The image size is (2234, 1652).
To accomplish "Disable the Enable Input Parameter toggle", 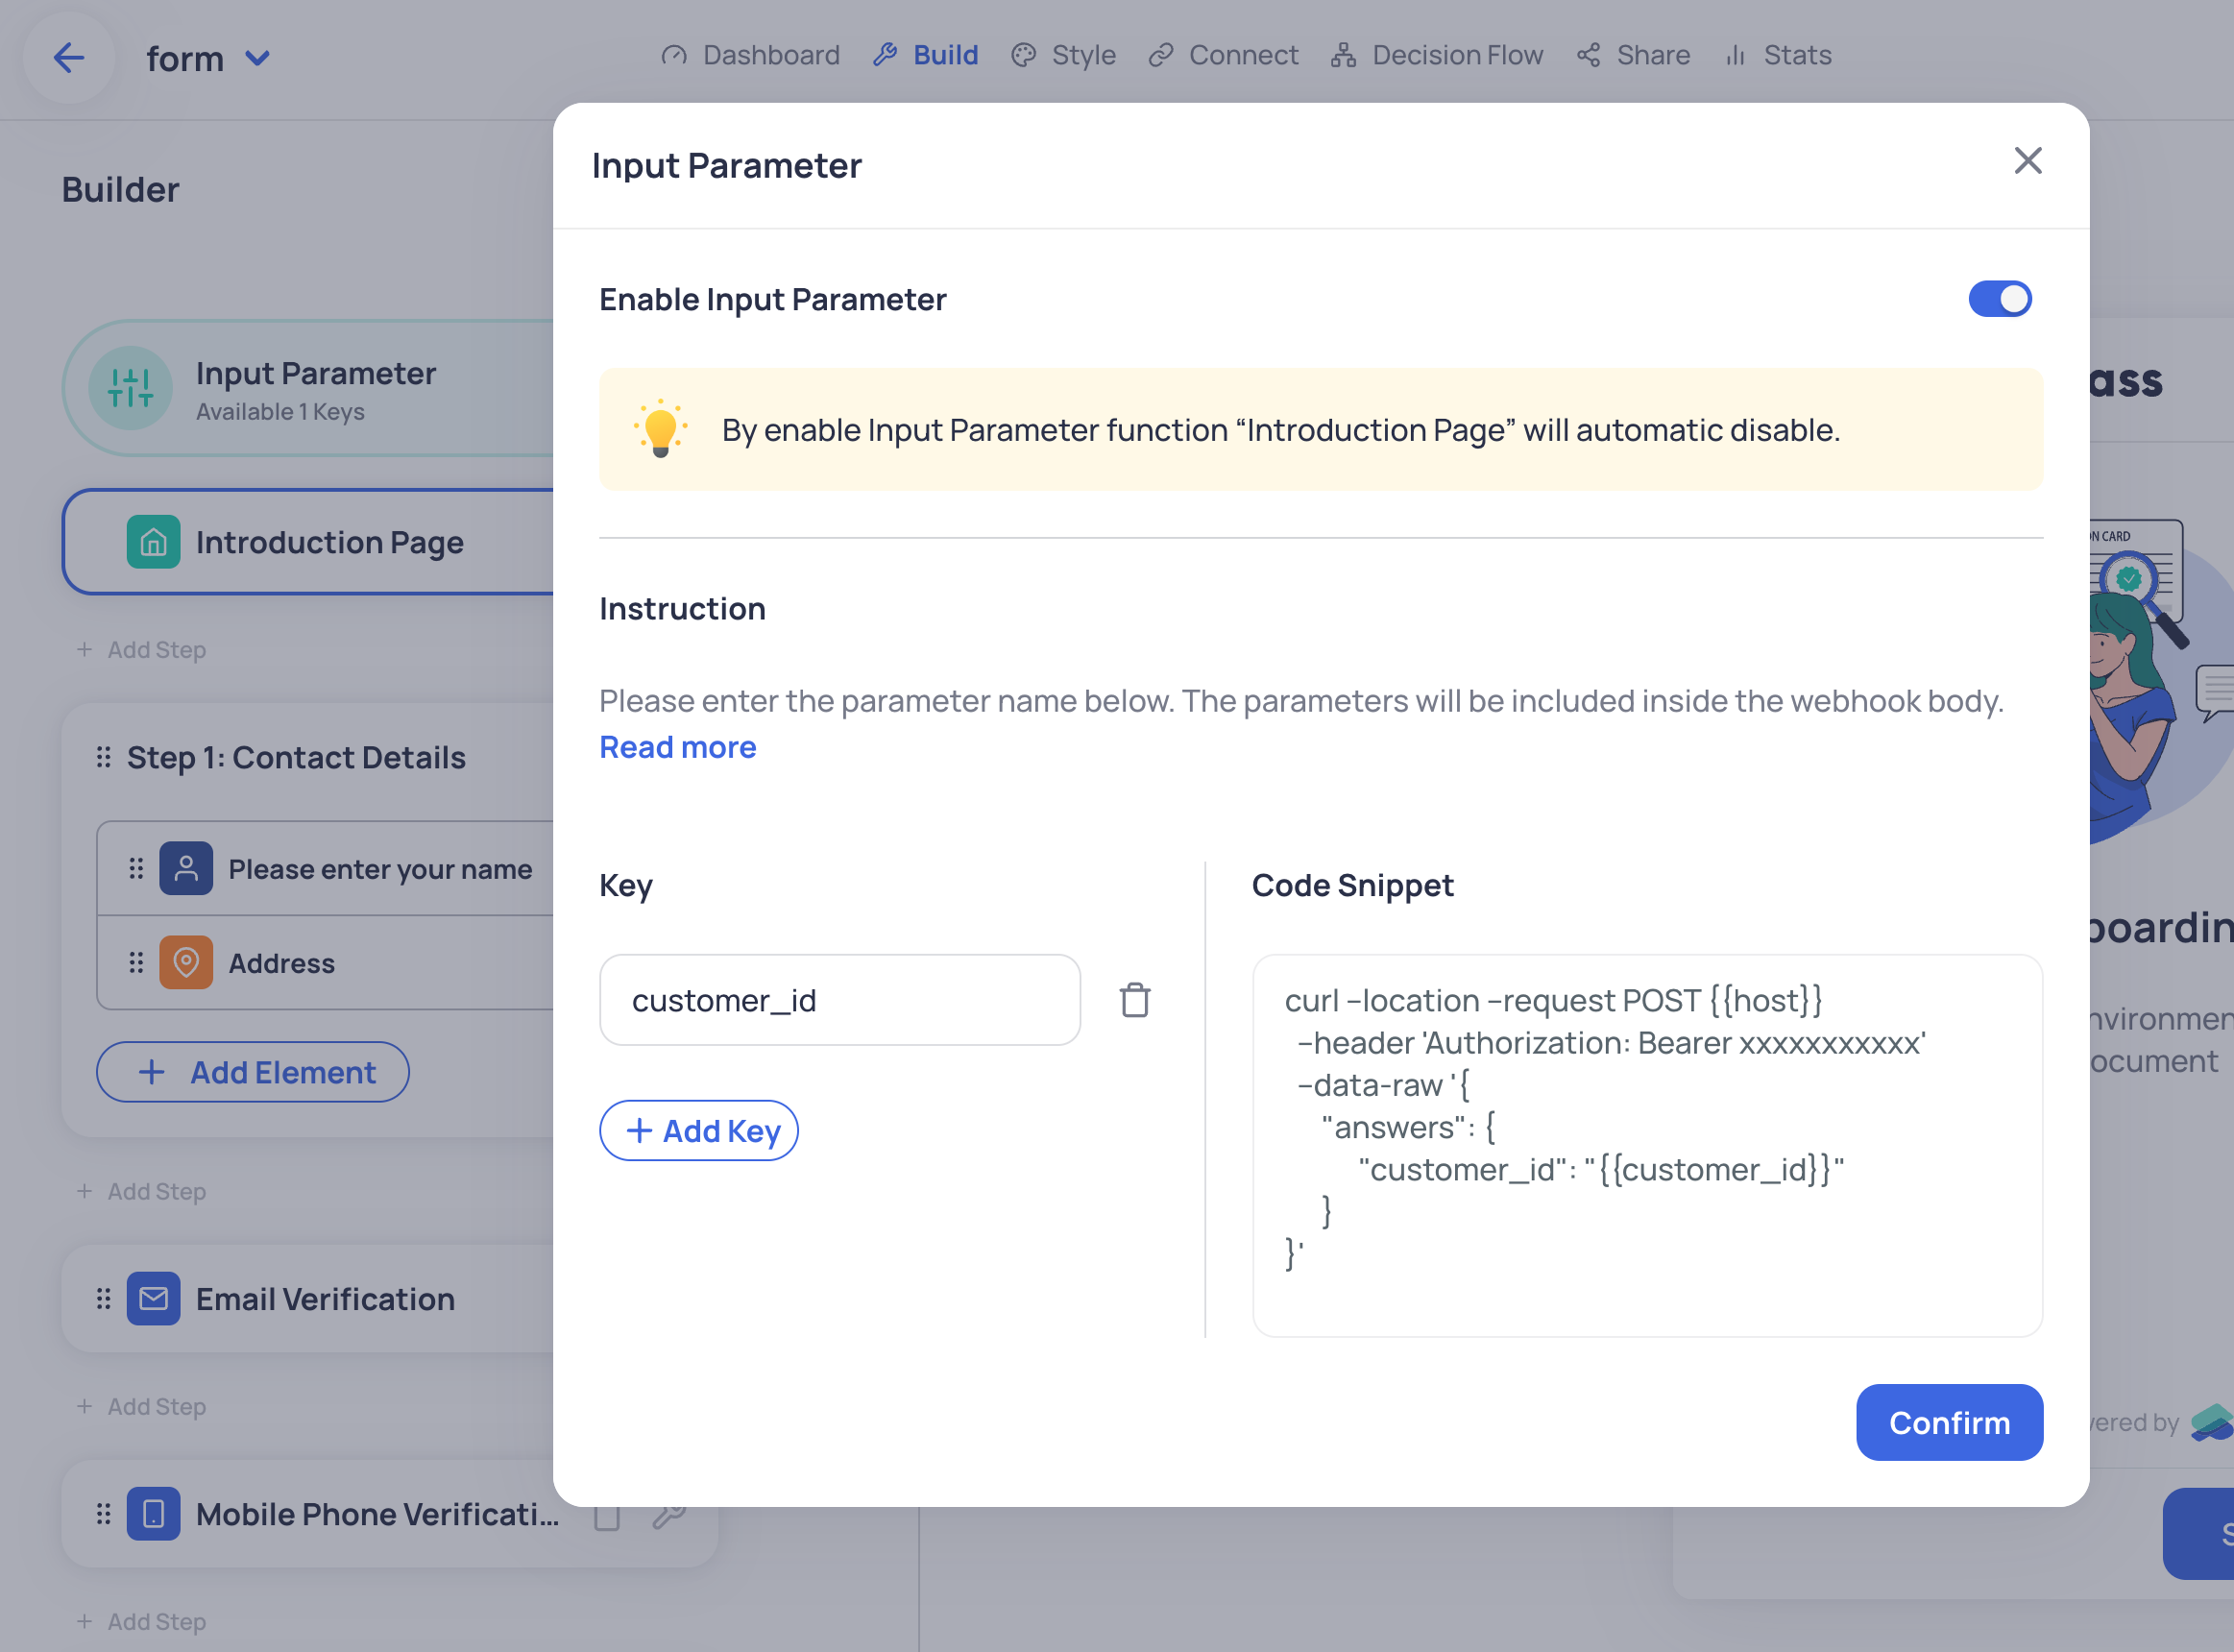I will coord(1999,298).
